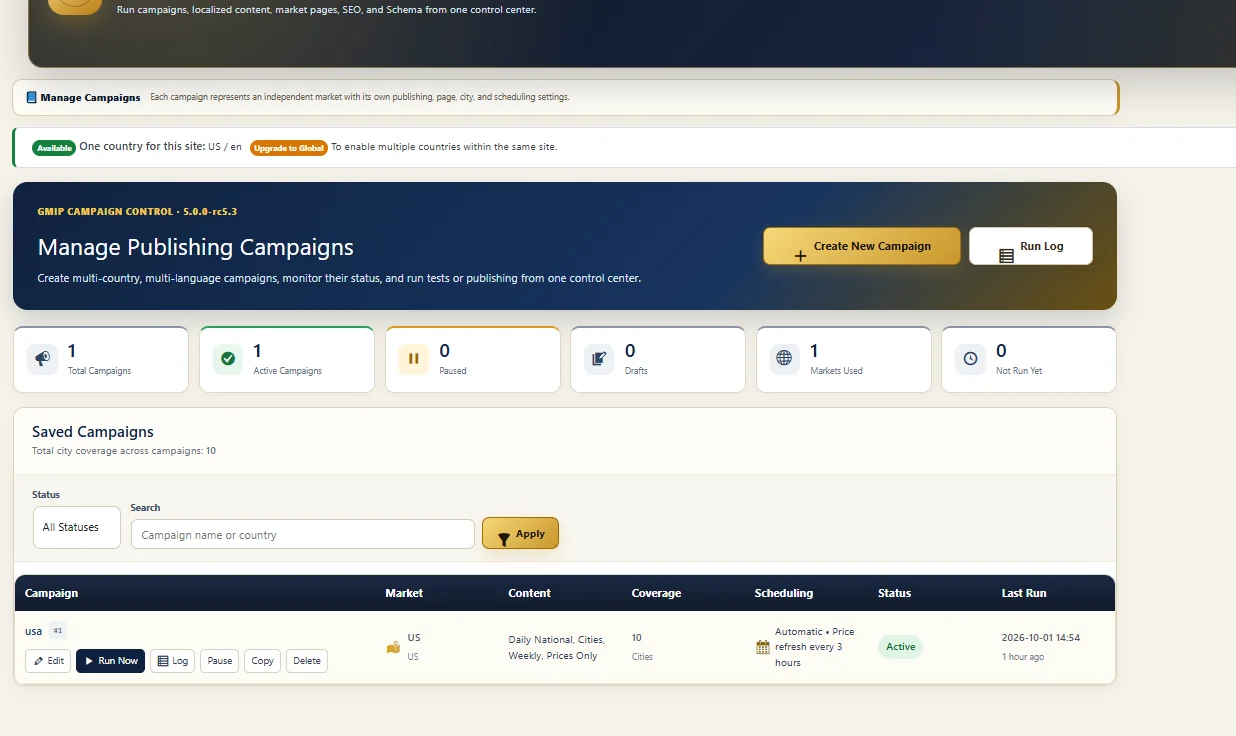Image resolution: width=1236 pixels, height=736 pixels.
Task: Click the pause icon in the Paused card
Action: (x=413, y=358)
